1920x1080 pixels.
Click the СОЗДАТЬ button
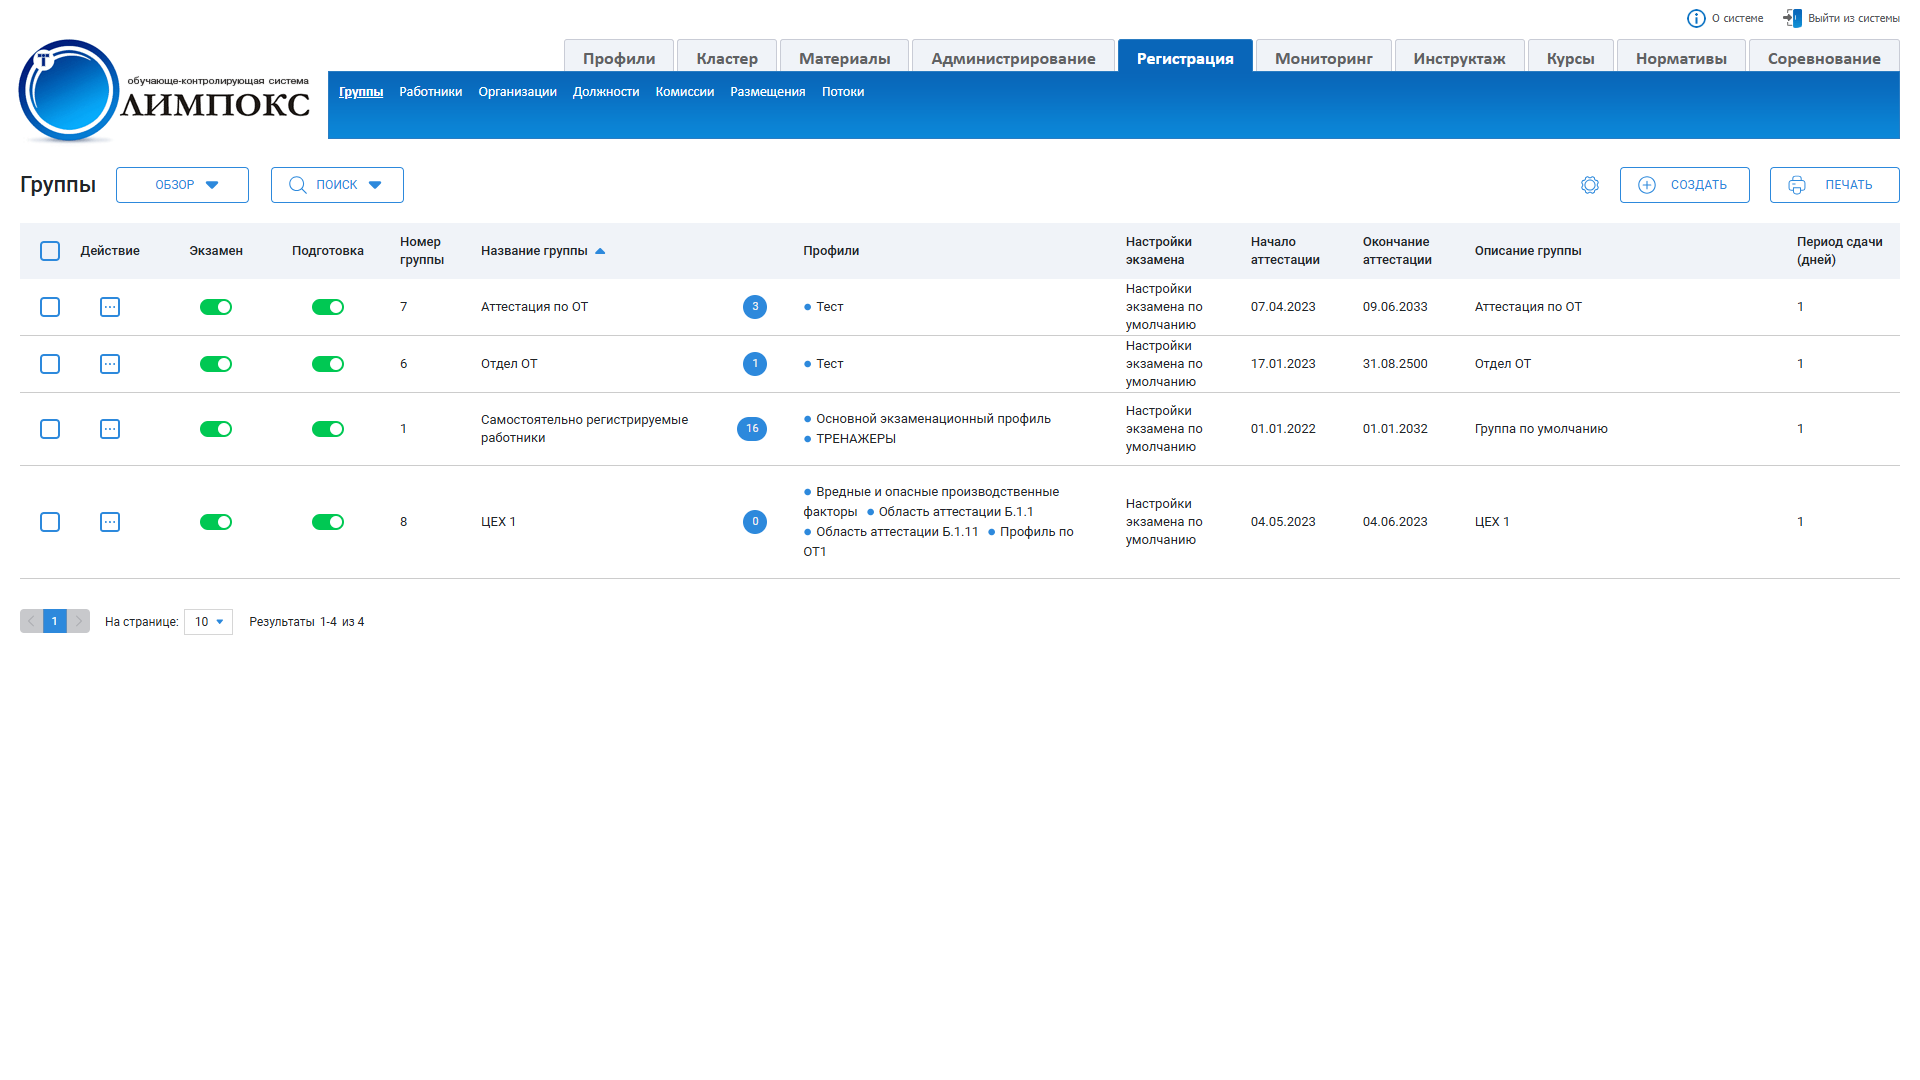tap(1684, 185)
